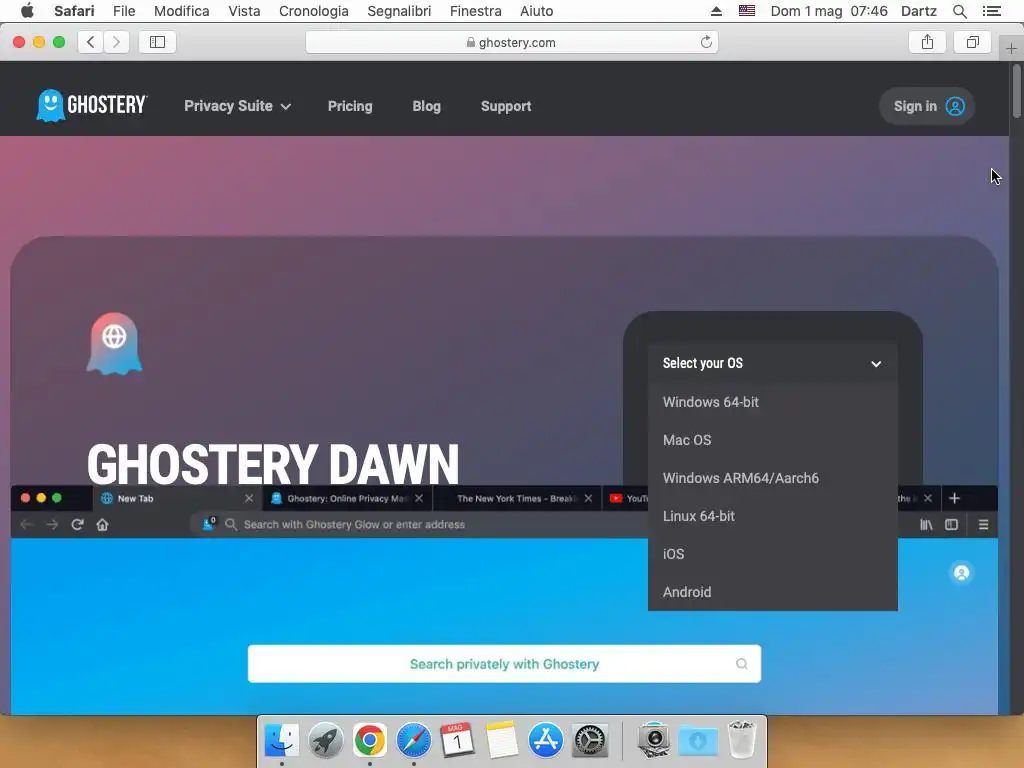Choose Mac OS option
The height and width of the screenshot is (768, 1024).
(x=773, y=440)
